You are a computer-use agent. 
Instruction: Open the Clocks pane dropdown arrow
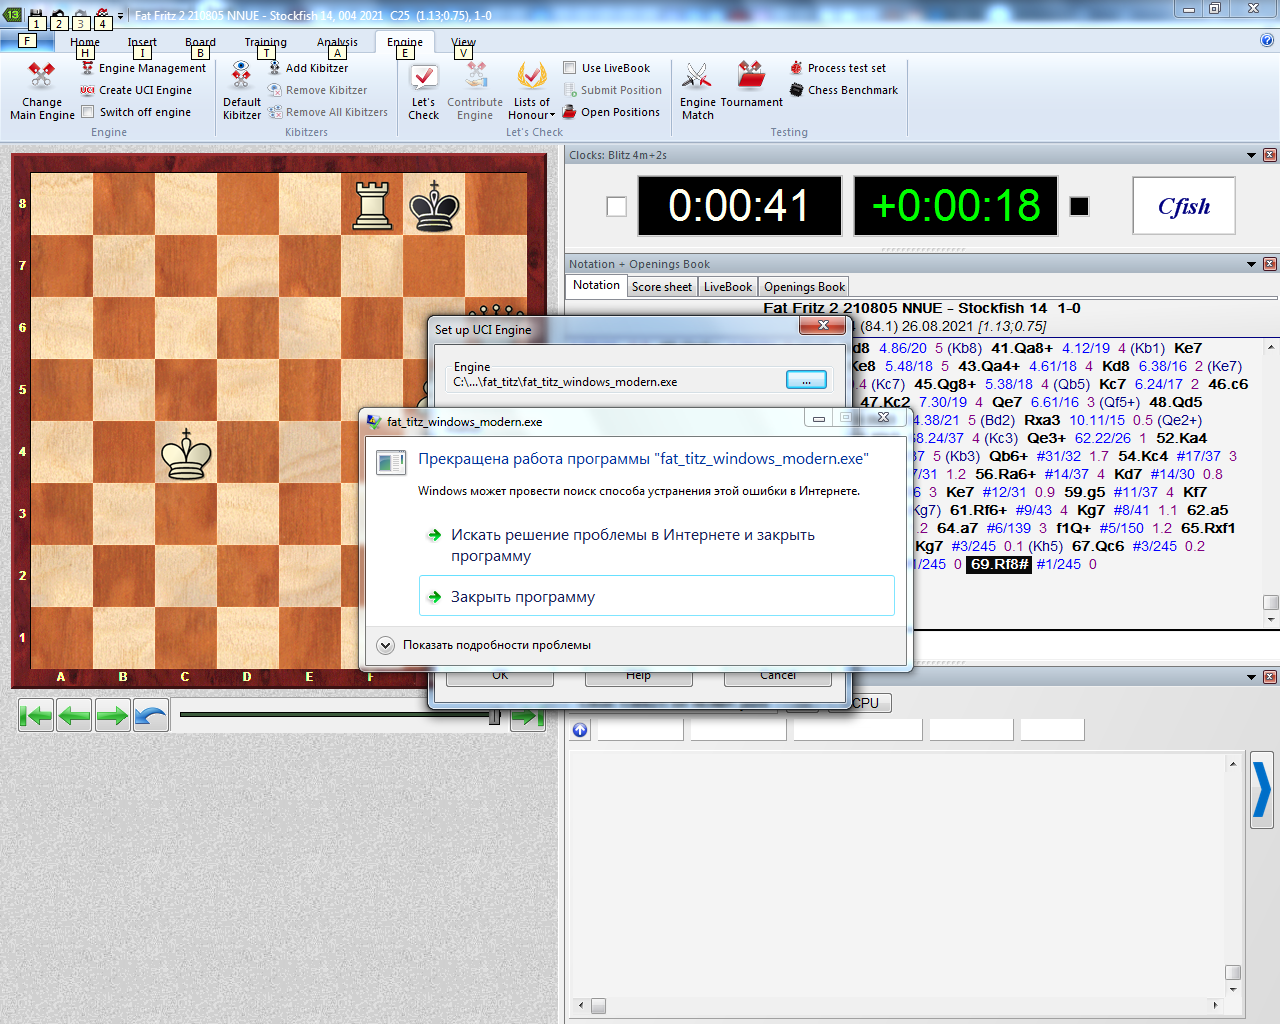[x=1251, y=155]
